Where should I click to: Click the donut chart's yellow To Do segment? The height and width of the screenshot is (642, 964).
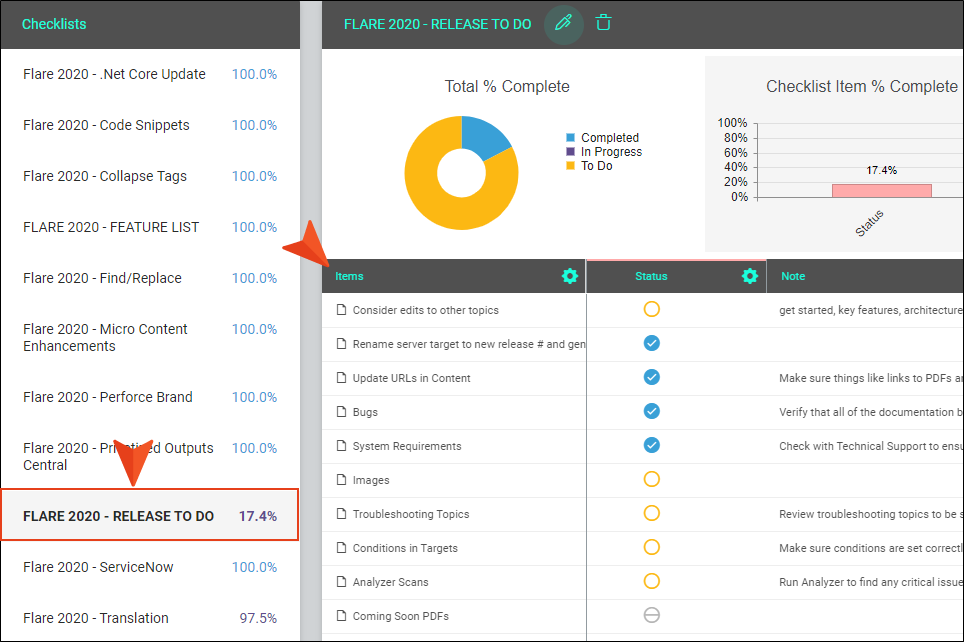point(440,209)
